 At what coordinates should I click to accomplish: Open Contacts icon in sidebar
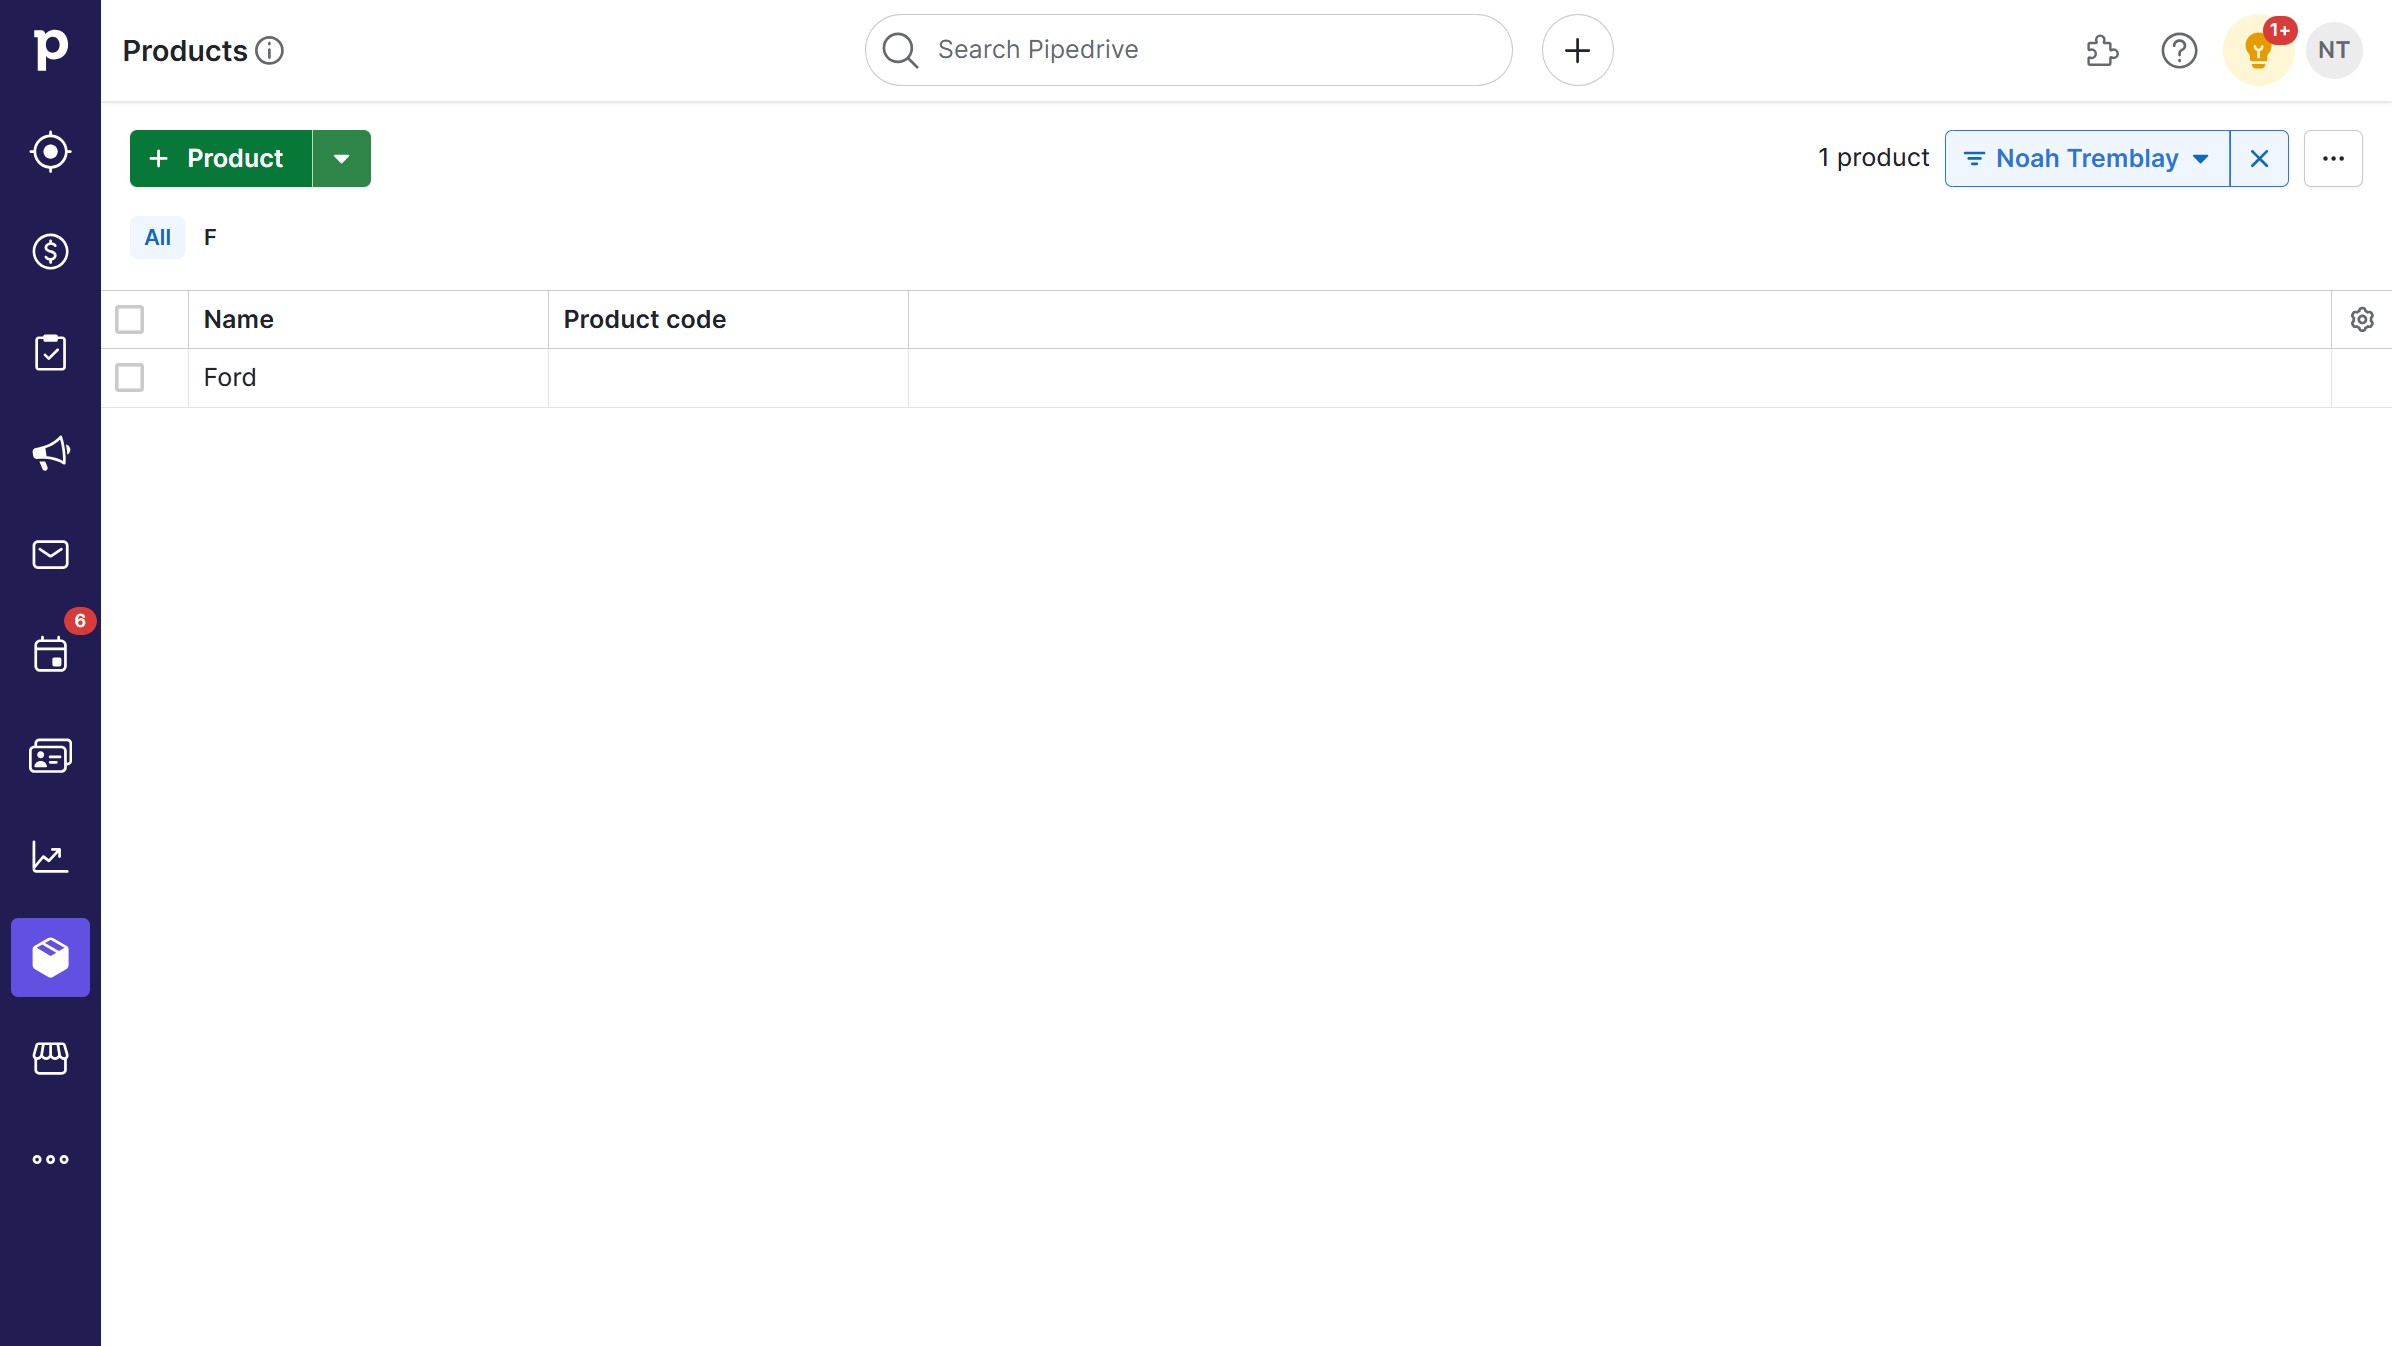click(50, 756)
